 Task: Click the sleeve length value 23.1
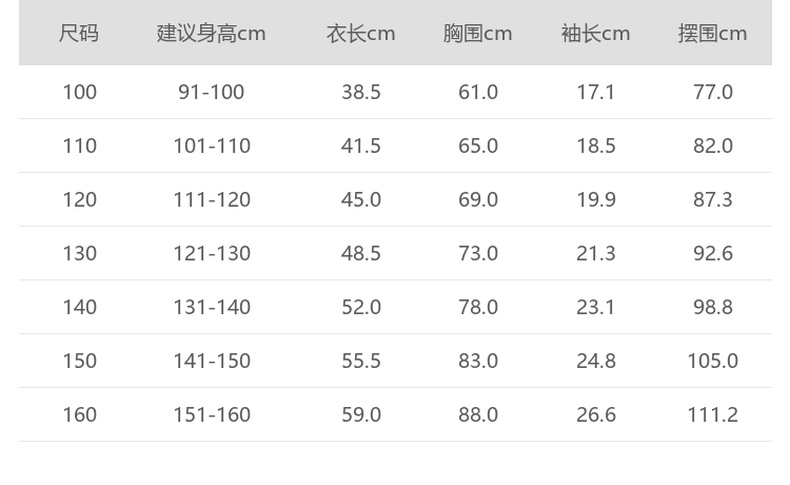point(596,307)
